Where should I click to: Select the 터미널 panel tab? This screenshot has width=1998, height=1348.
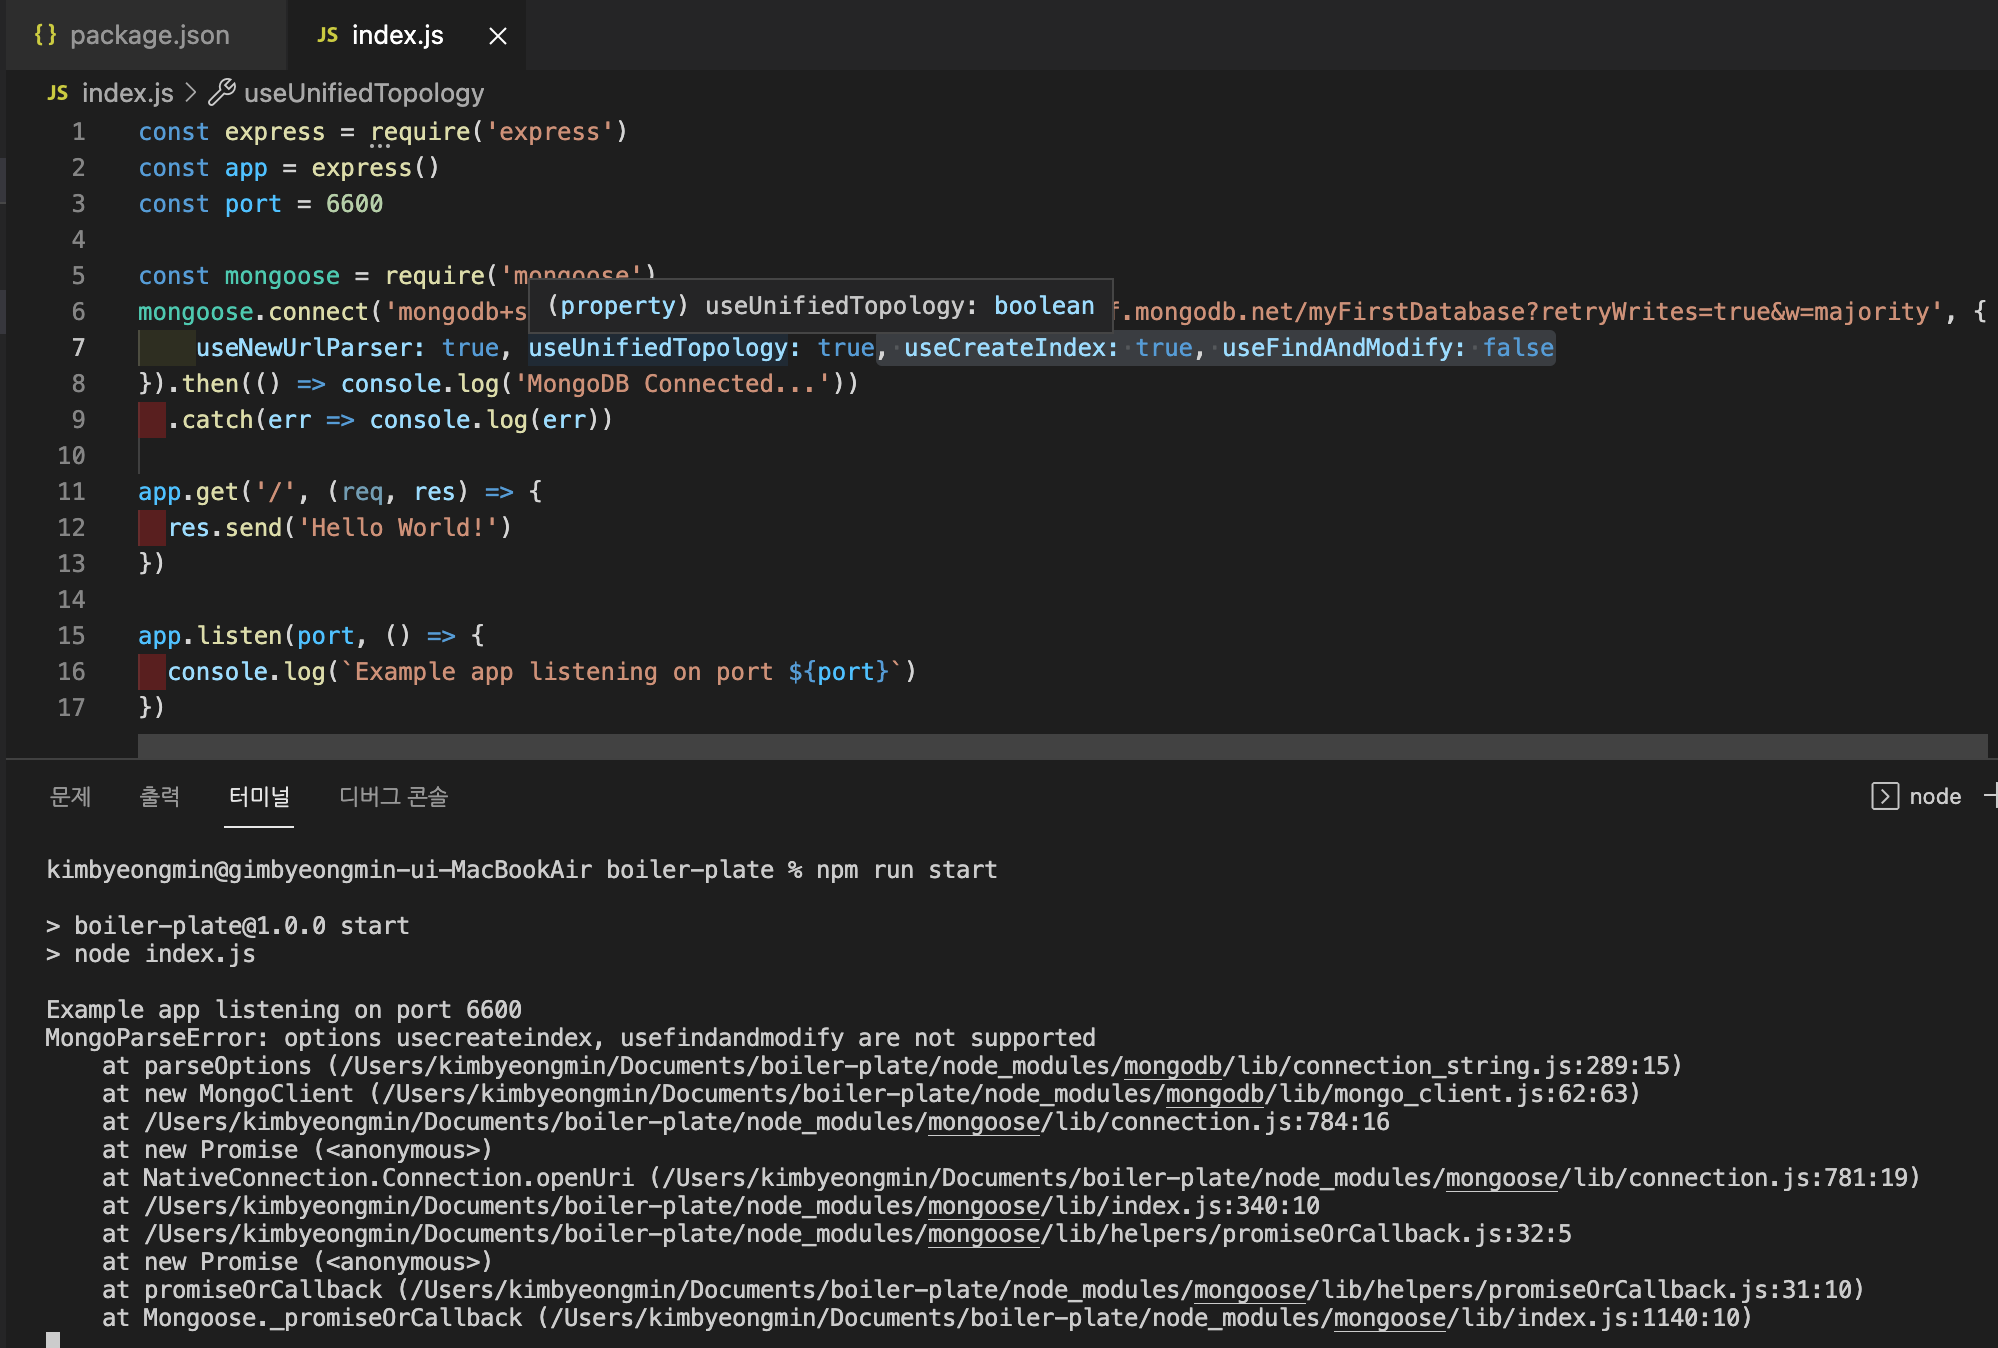point(259,797)
